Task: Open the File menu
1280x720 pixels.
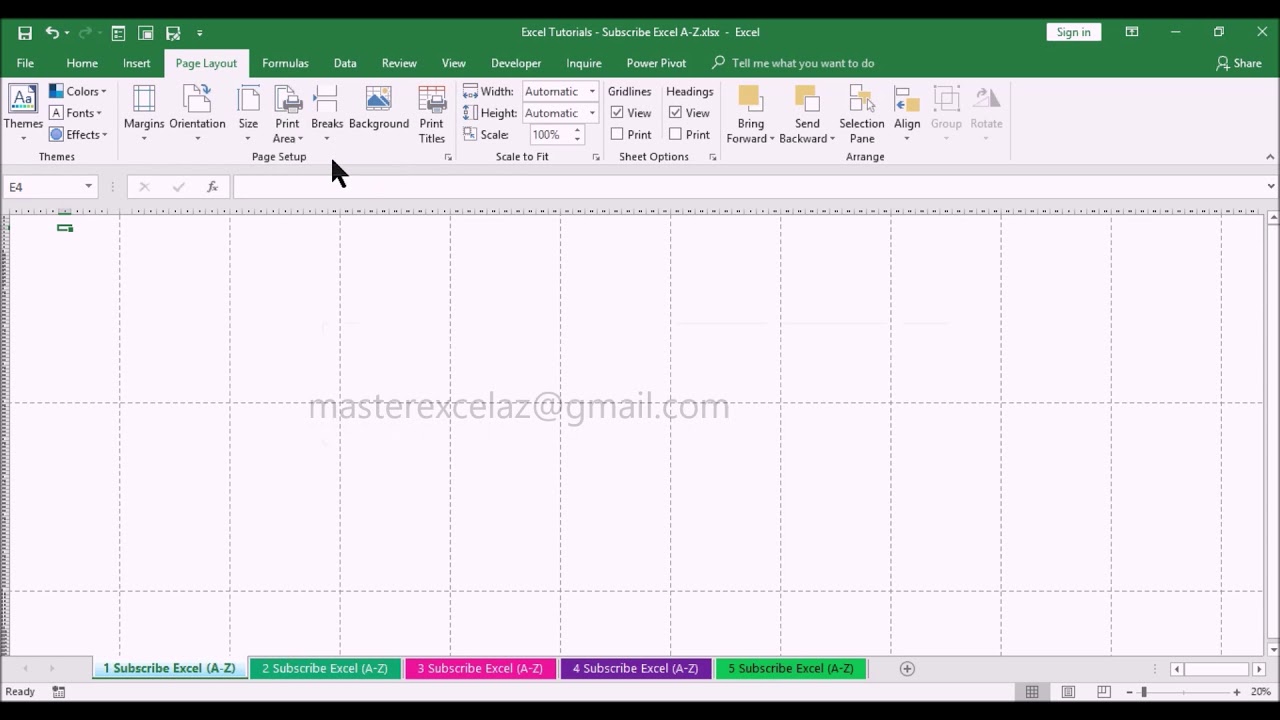Action: (x=25, y=63)
